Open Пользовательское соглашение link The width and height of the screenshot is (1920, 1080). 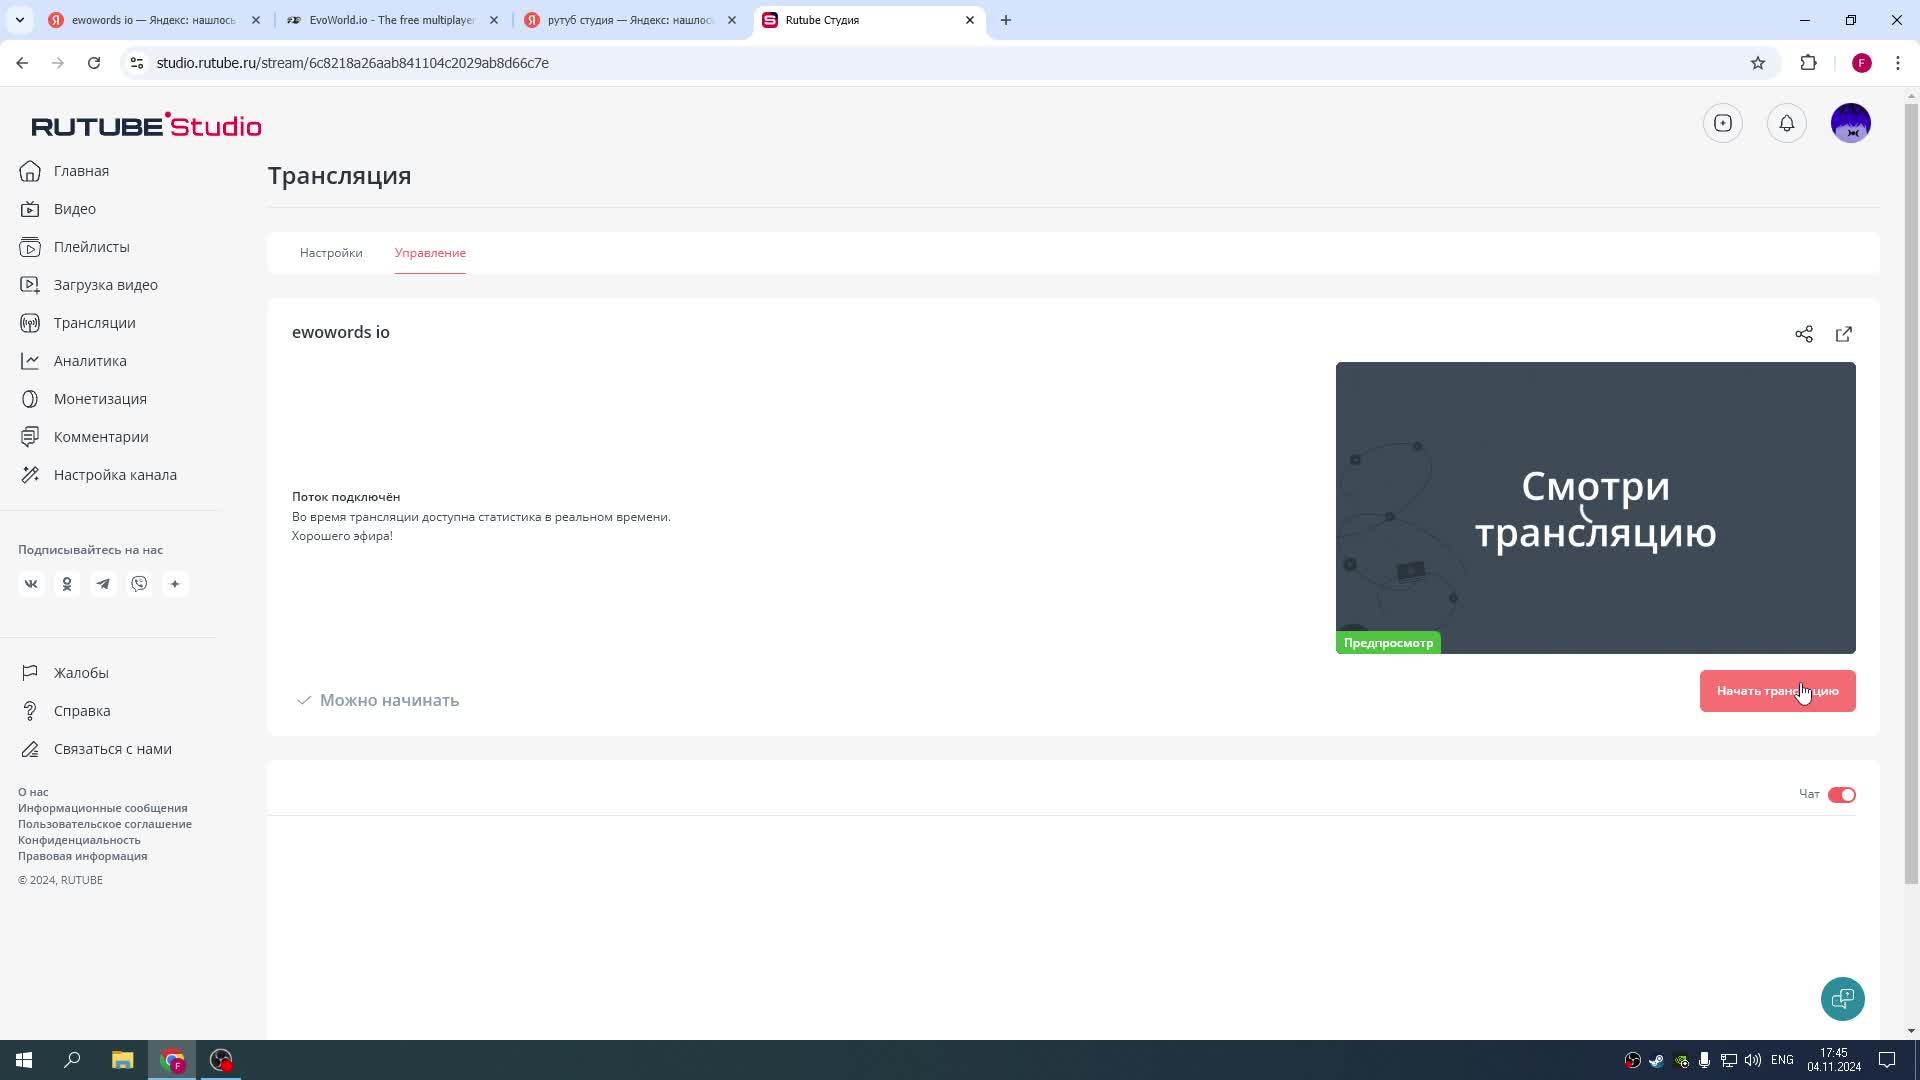pyautogui.click(x=105, y=824)
